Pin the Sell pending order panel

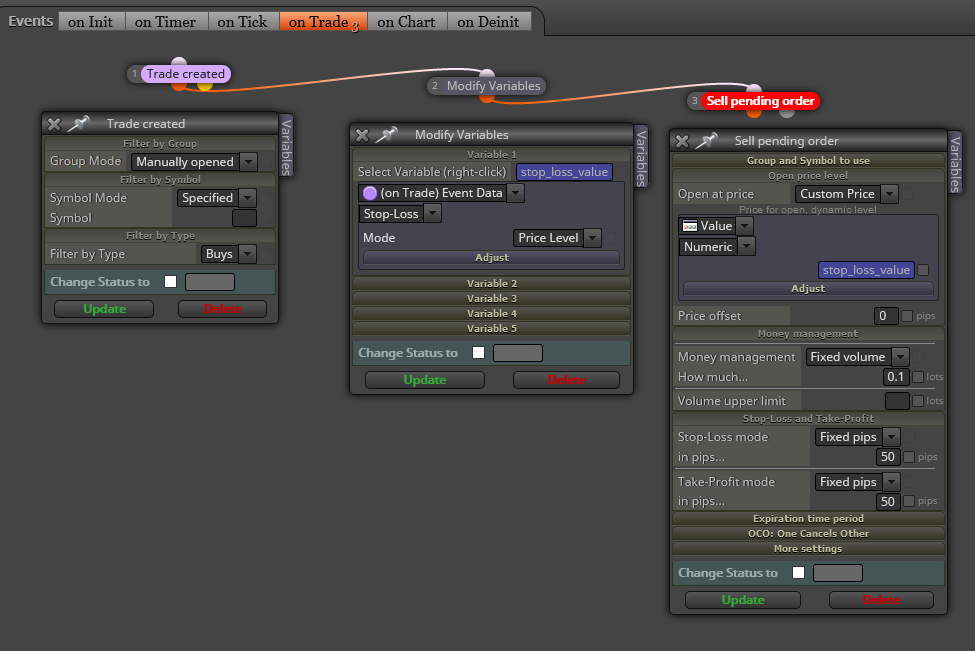point(706,141)
